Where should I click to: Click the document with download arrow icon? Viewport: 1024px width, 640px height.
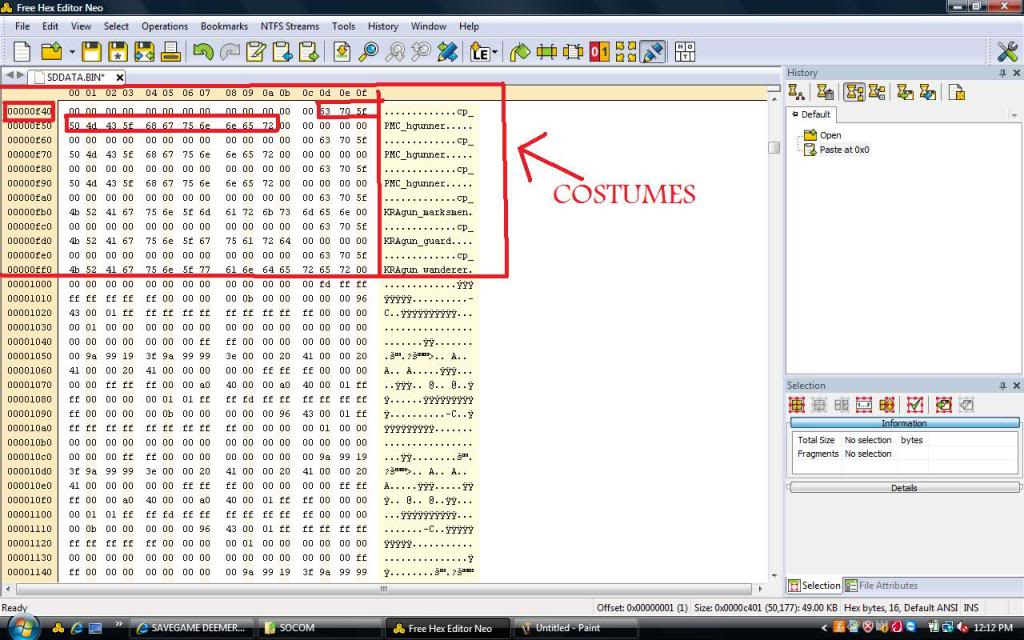tap(342, 52)
